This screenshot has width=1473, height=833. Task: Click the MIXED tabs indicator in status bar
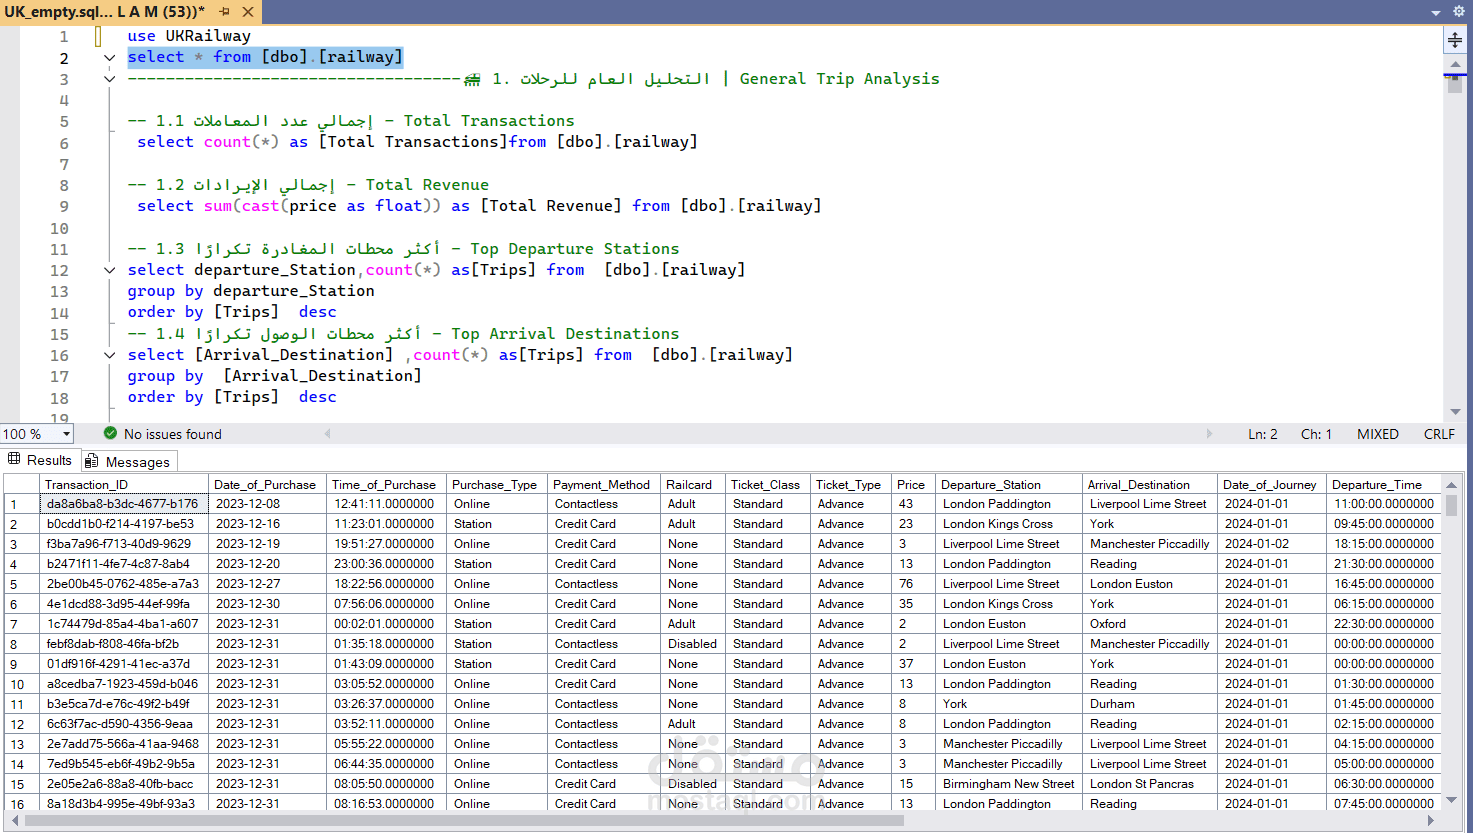click(x=1378, y=434)
